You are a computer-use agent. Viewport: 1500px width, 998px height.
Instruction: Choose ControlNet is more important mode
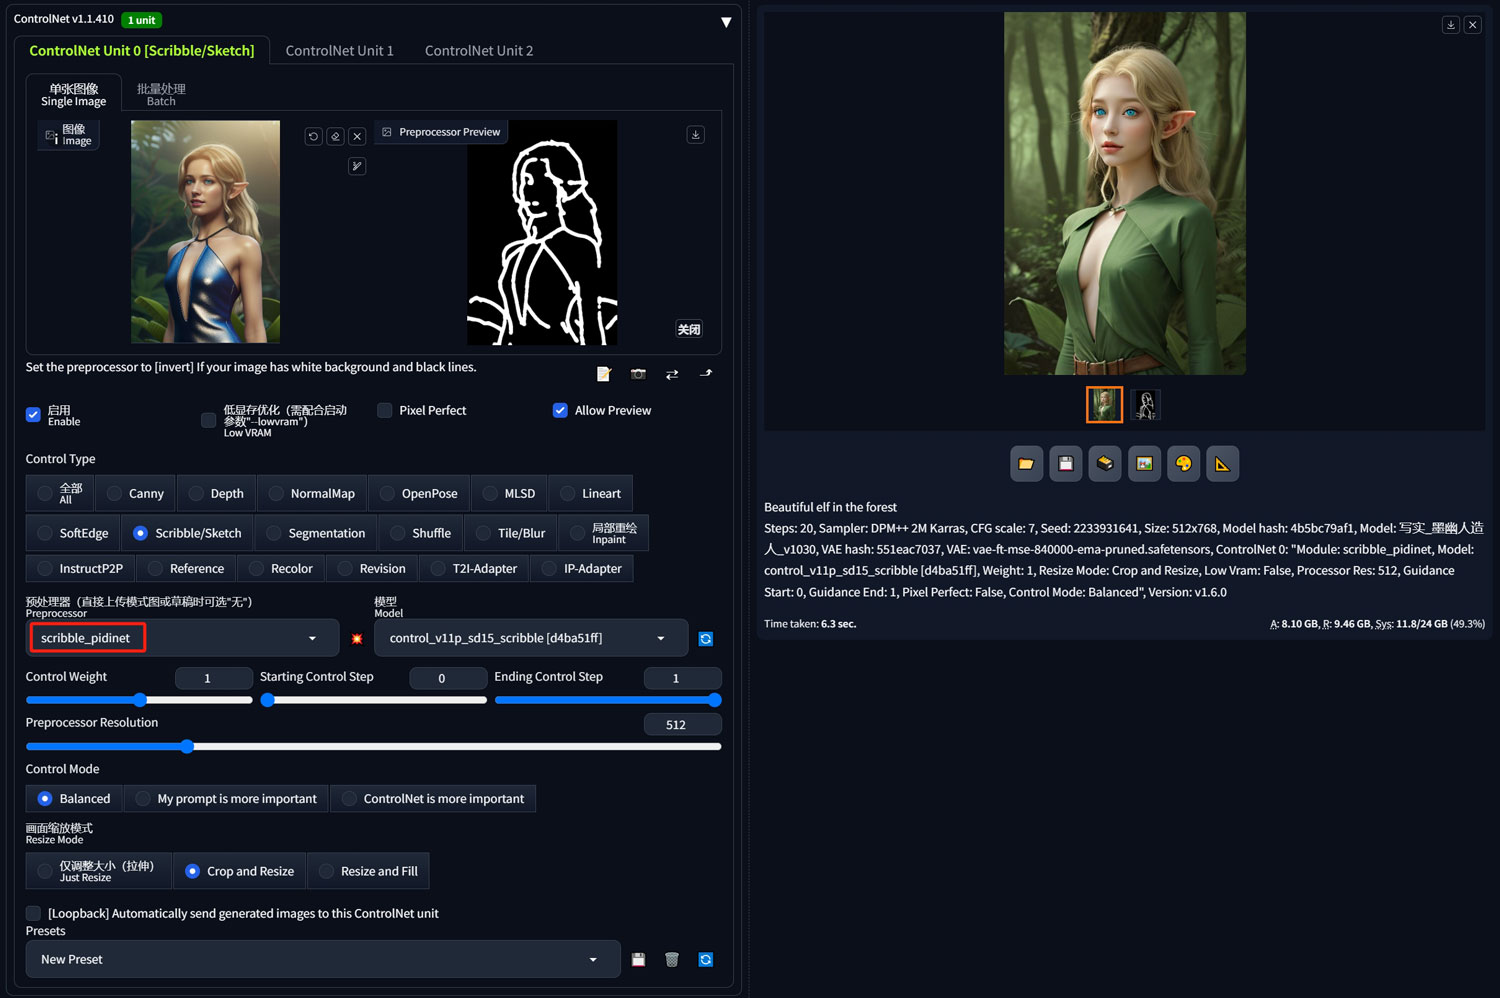[433, 799]
